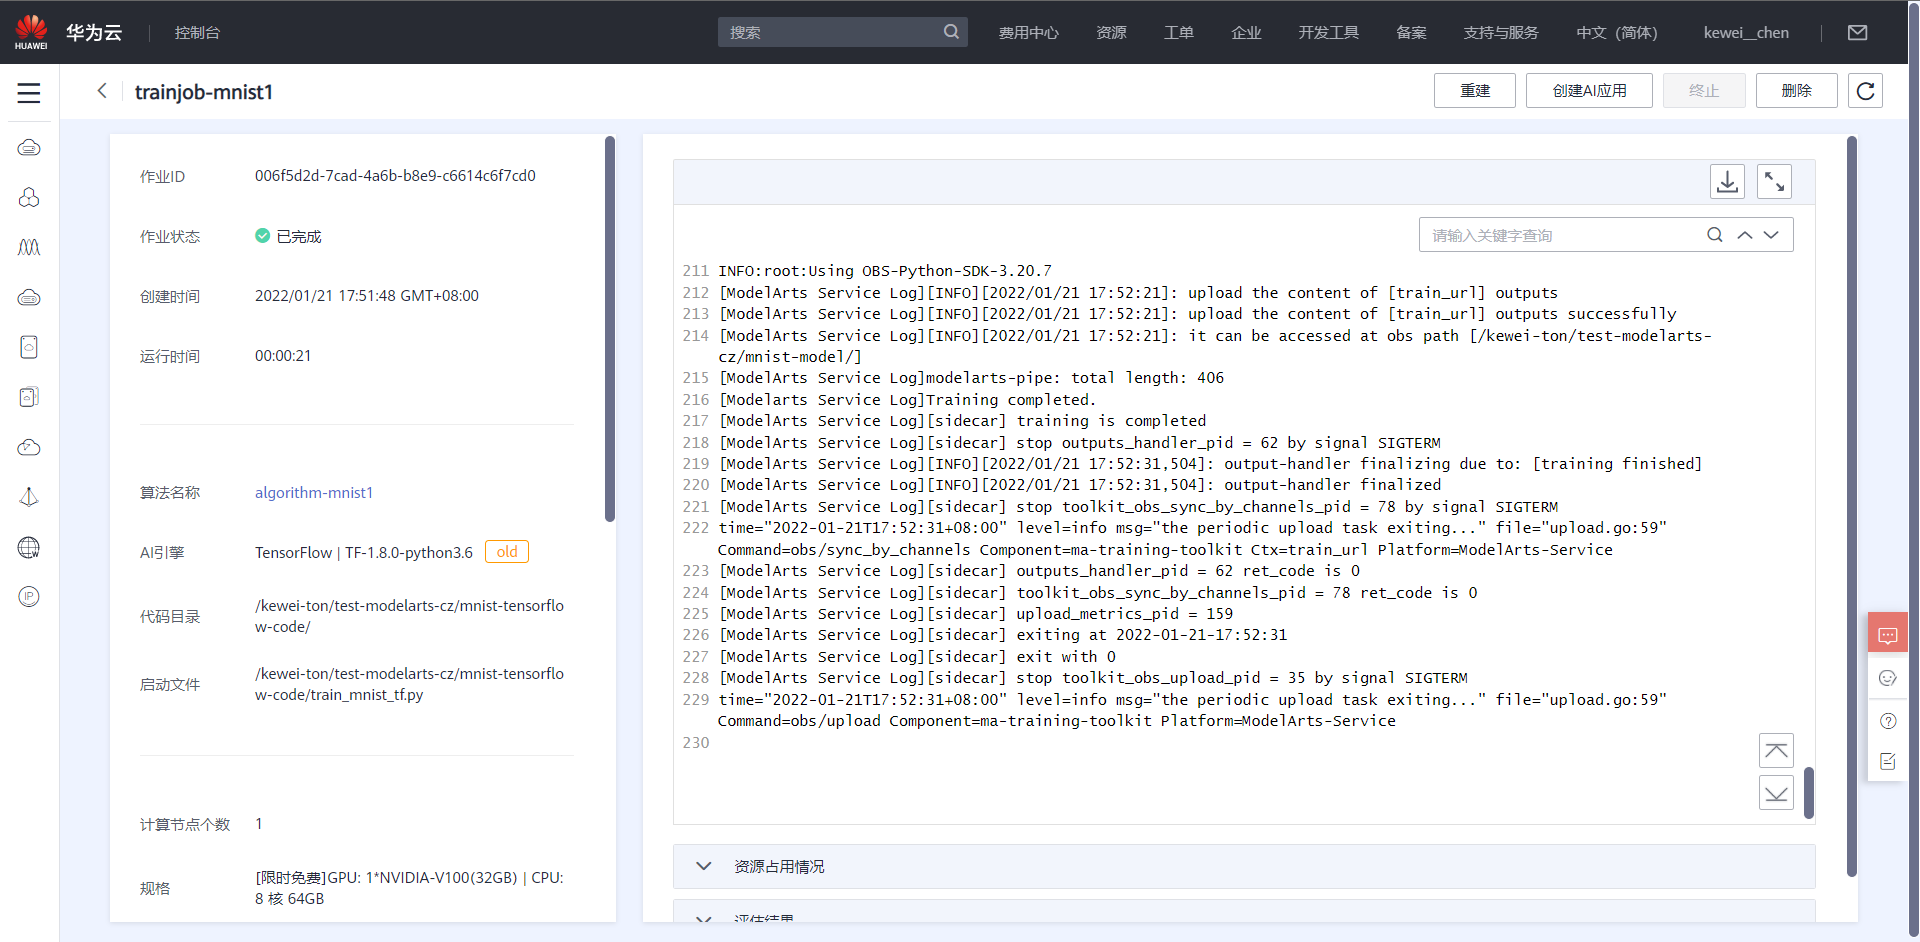Open the hamburger navigation menu
The image size is (1920, 942).
click(29, 93)
